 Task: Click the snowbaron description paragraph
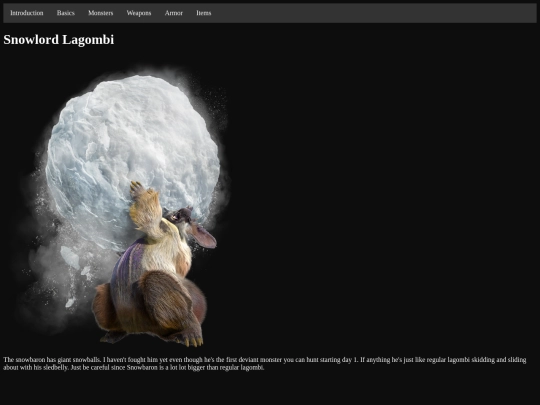[x=264, y=363]
